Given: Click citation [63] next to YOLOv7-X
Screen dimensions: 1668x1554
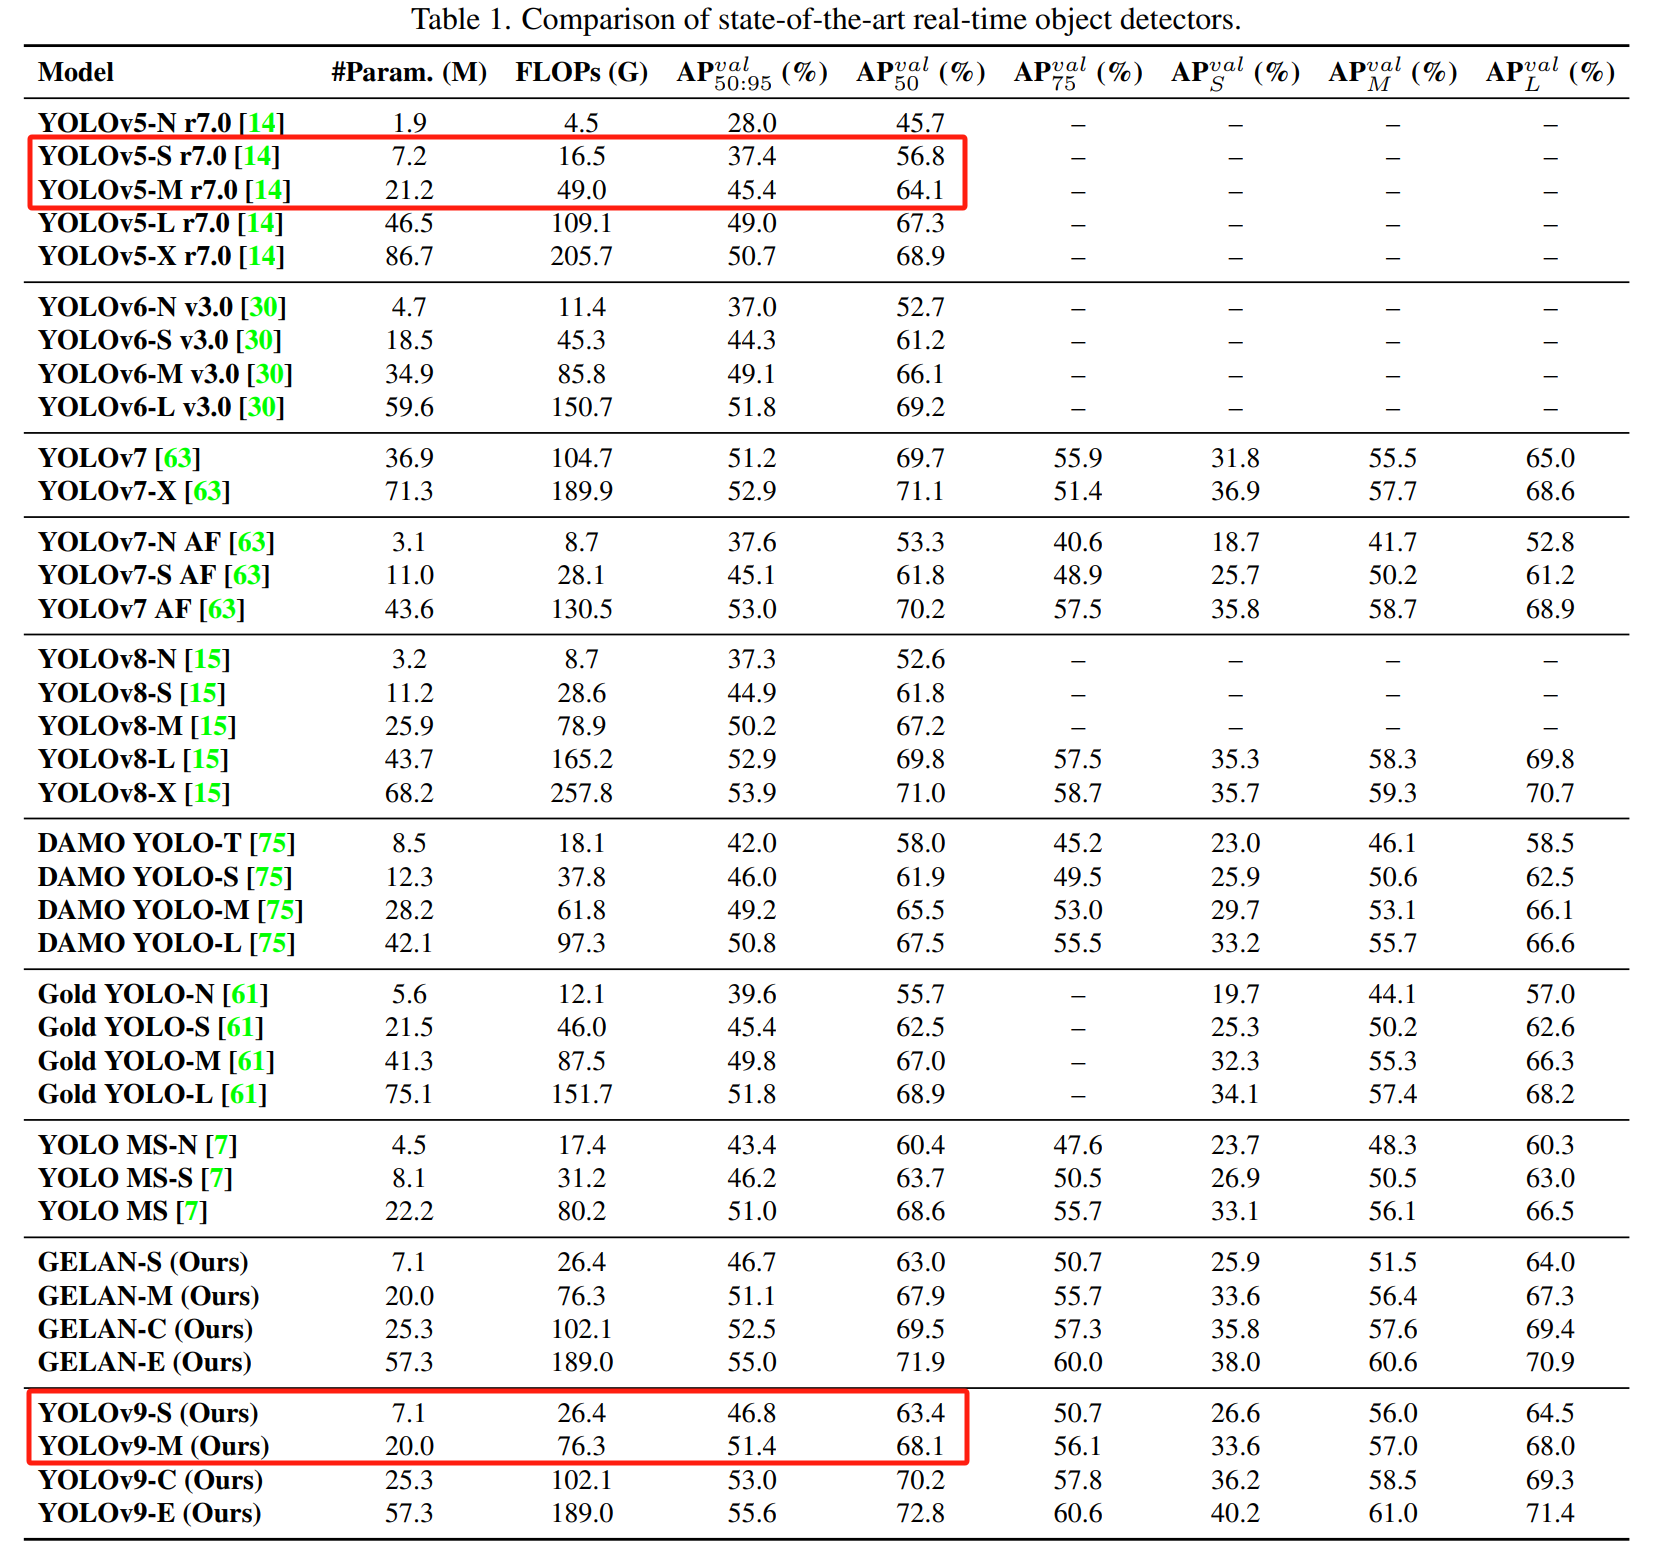Looking at the screenshot, I should 208,490.
